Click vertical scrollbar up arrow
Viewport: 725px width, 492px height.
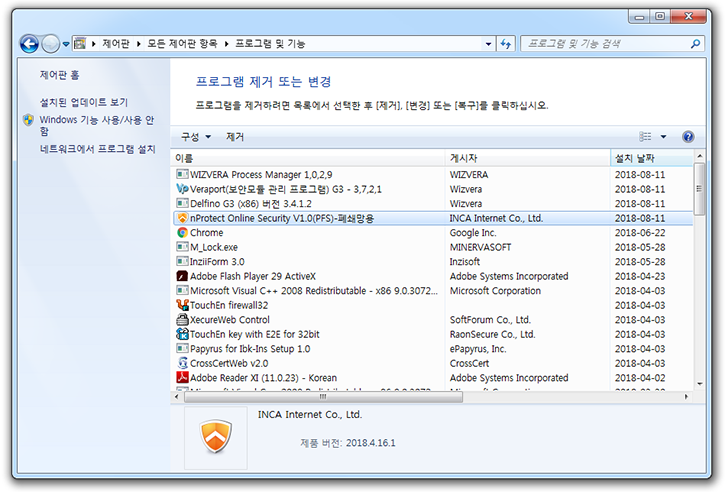(x=700, y=156)
